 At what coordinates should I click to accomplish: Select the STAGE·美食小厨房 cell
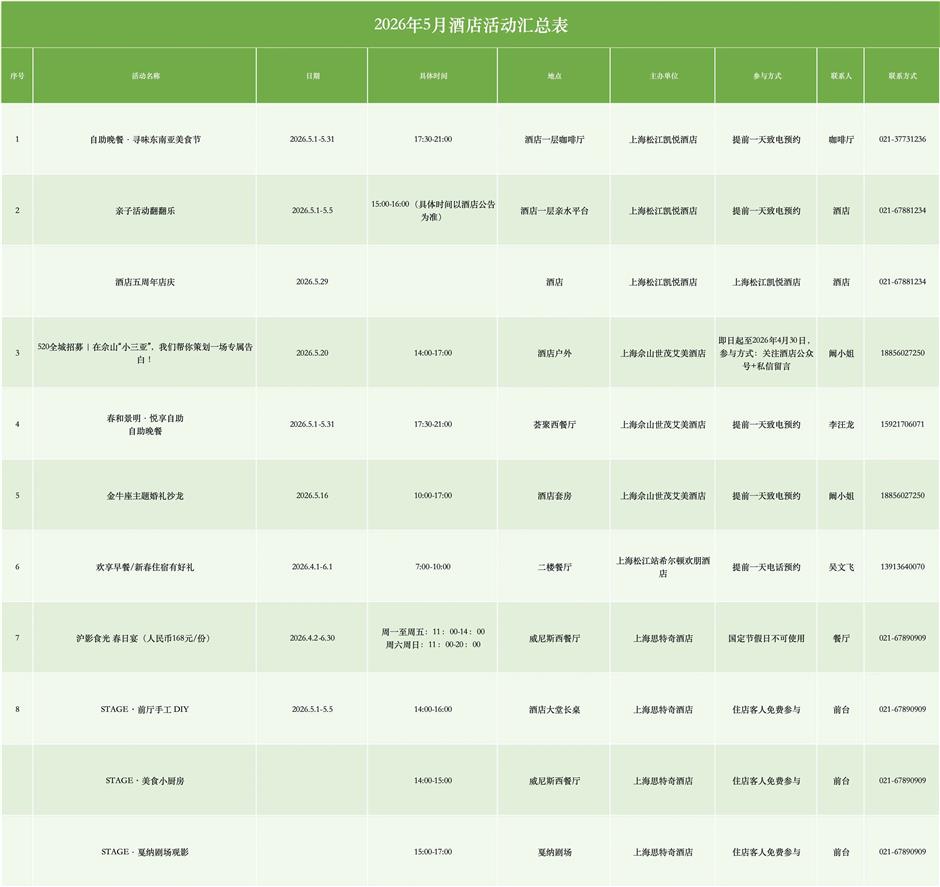coord(145,781)
